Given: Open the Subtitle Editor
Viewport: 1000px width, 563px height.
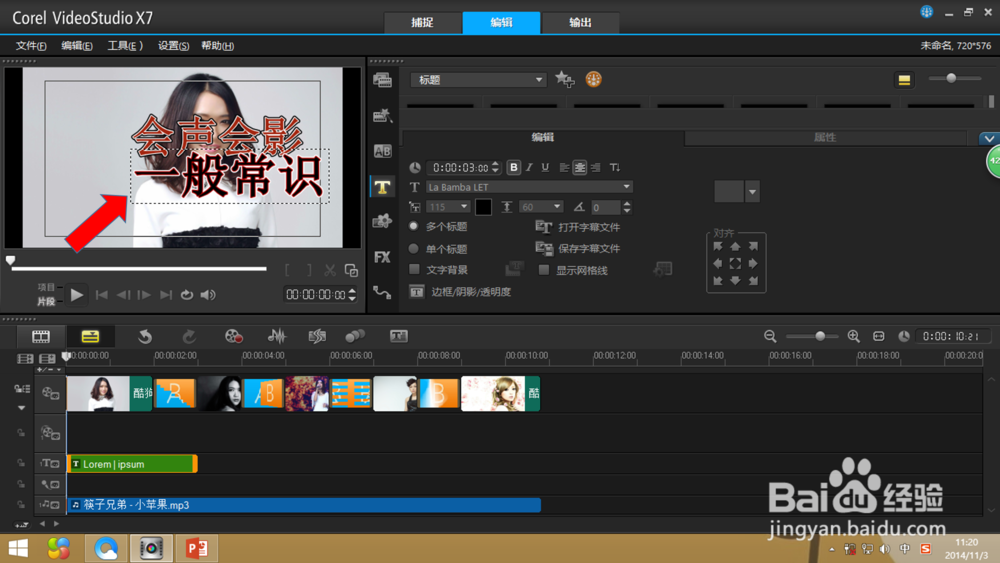Looking at the screenshot, I should click(399, 336).
